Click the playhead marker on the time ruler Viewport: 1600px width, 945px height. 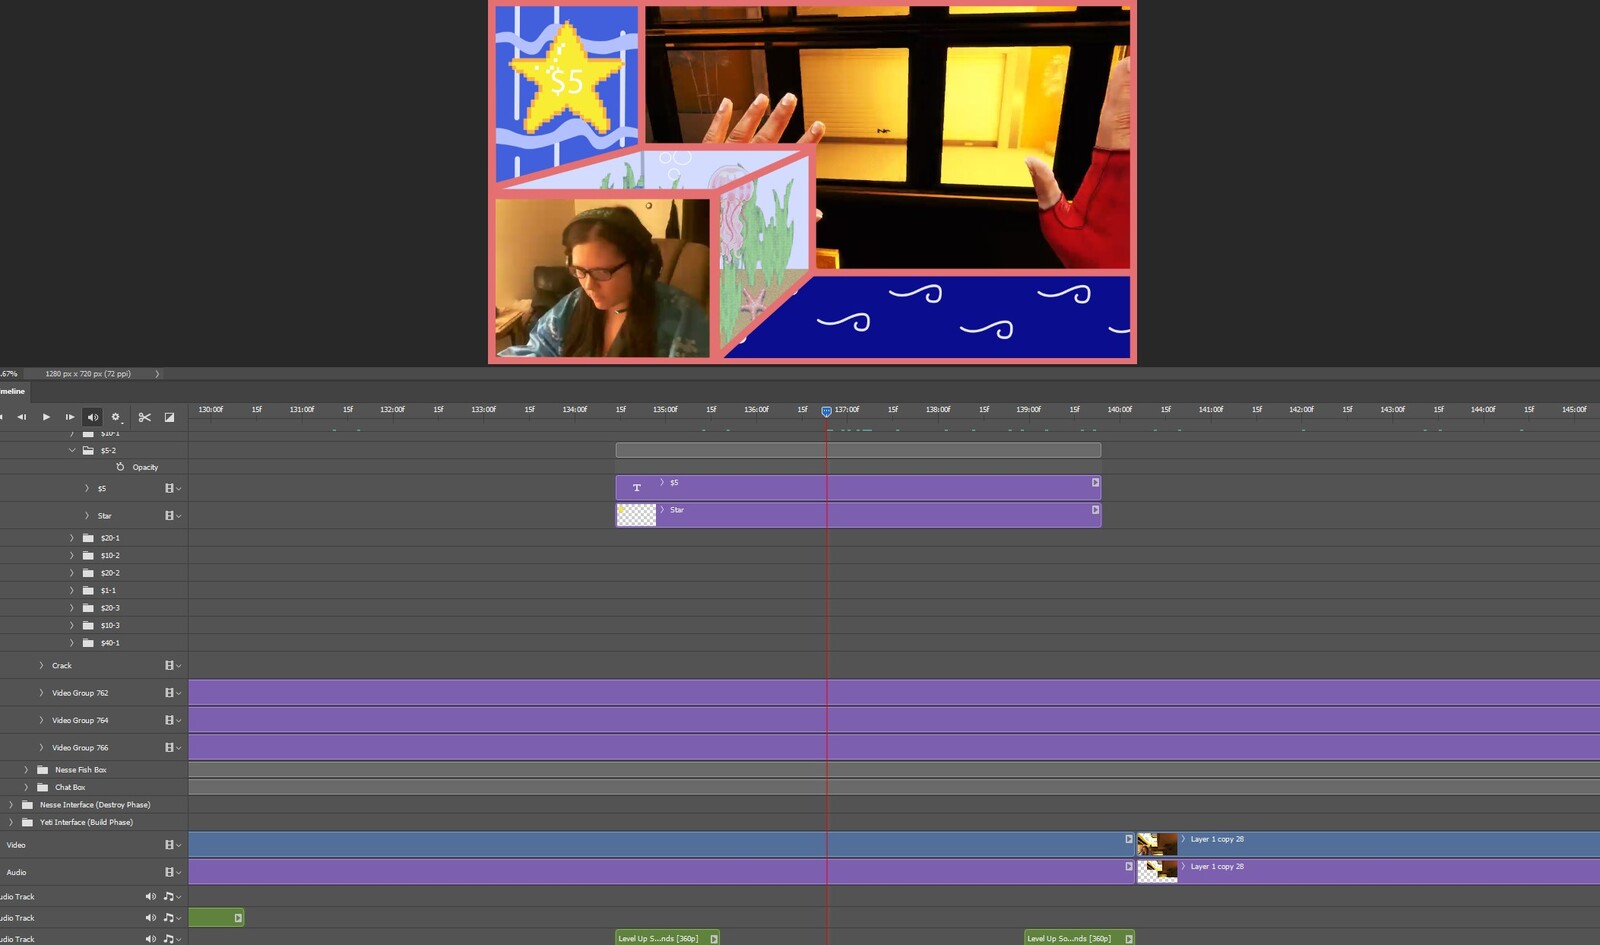(826, 411)
